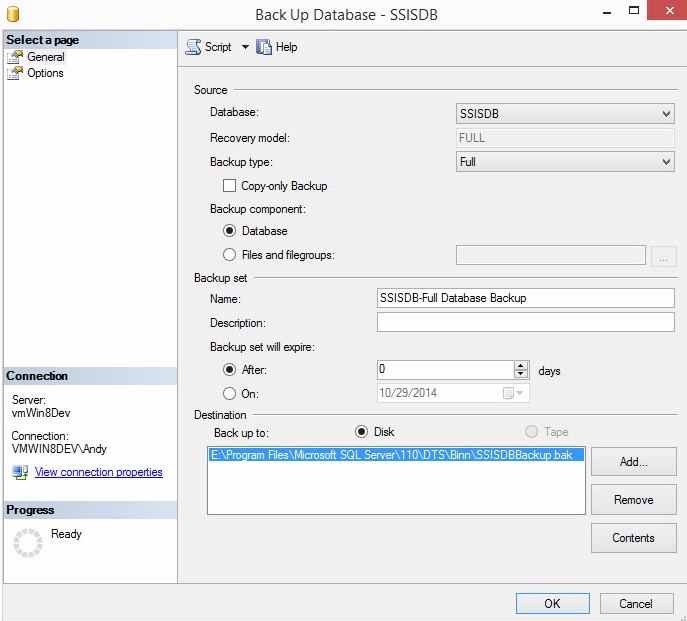Screen dimensions: 687x621
Task: Enable the Copy-only Backup checkbox
Action: [x=229, y=186]
